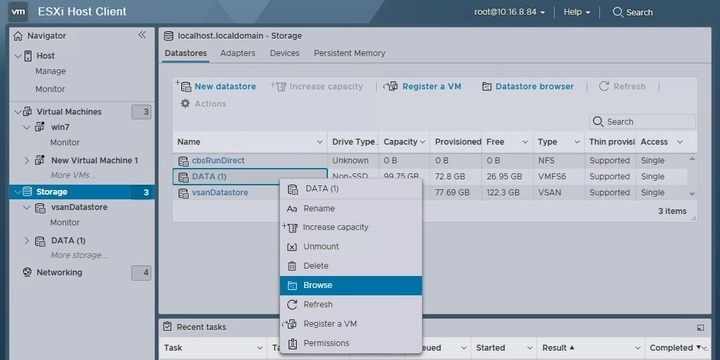
Task: Click the datastore list scrollbar down arrow
Action: [x=692, y=194]
